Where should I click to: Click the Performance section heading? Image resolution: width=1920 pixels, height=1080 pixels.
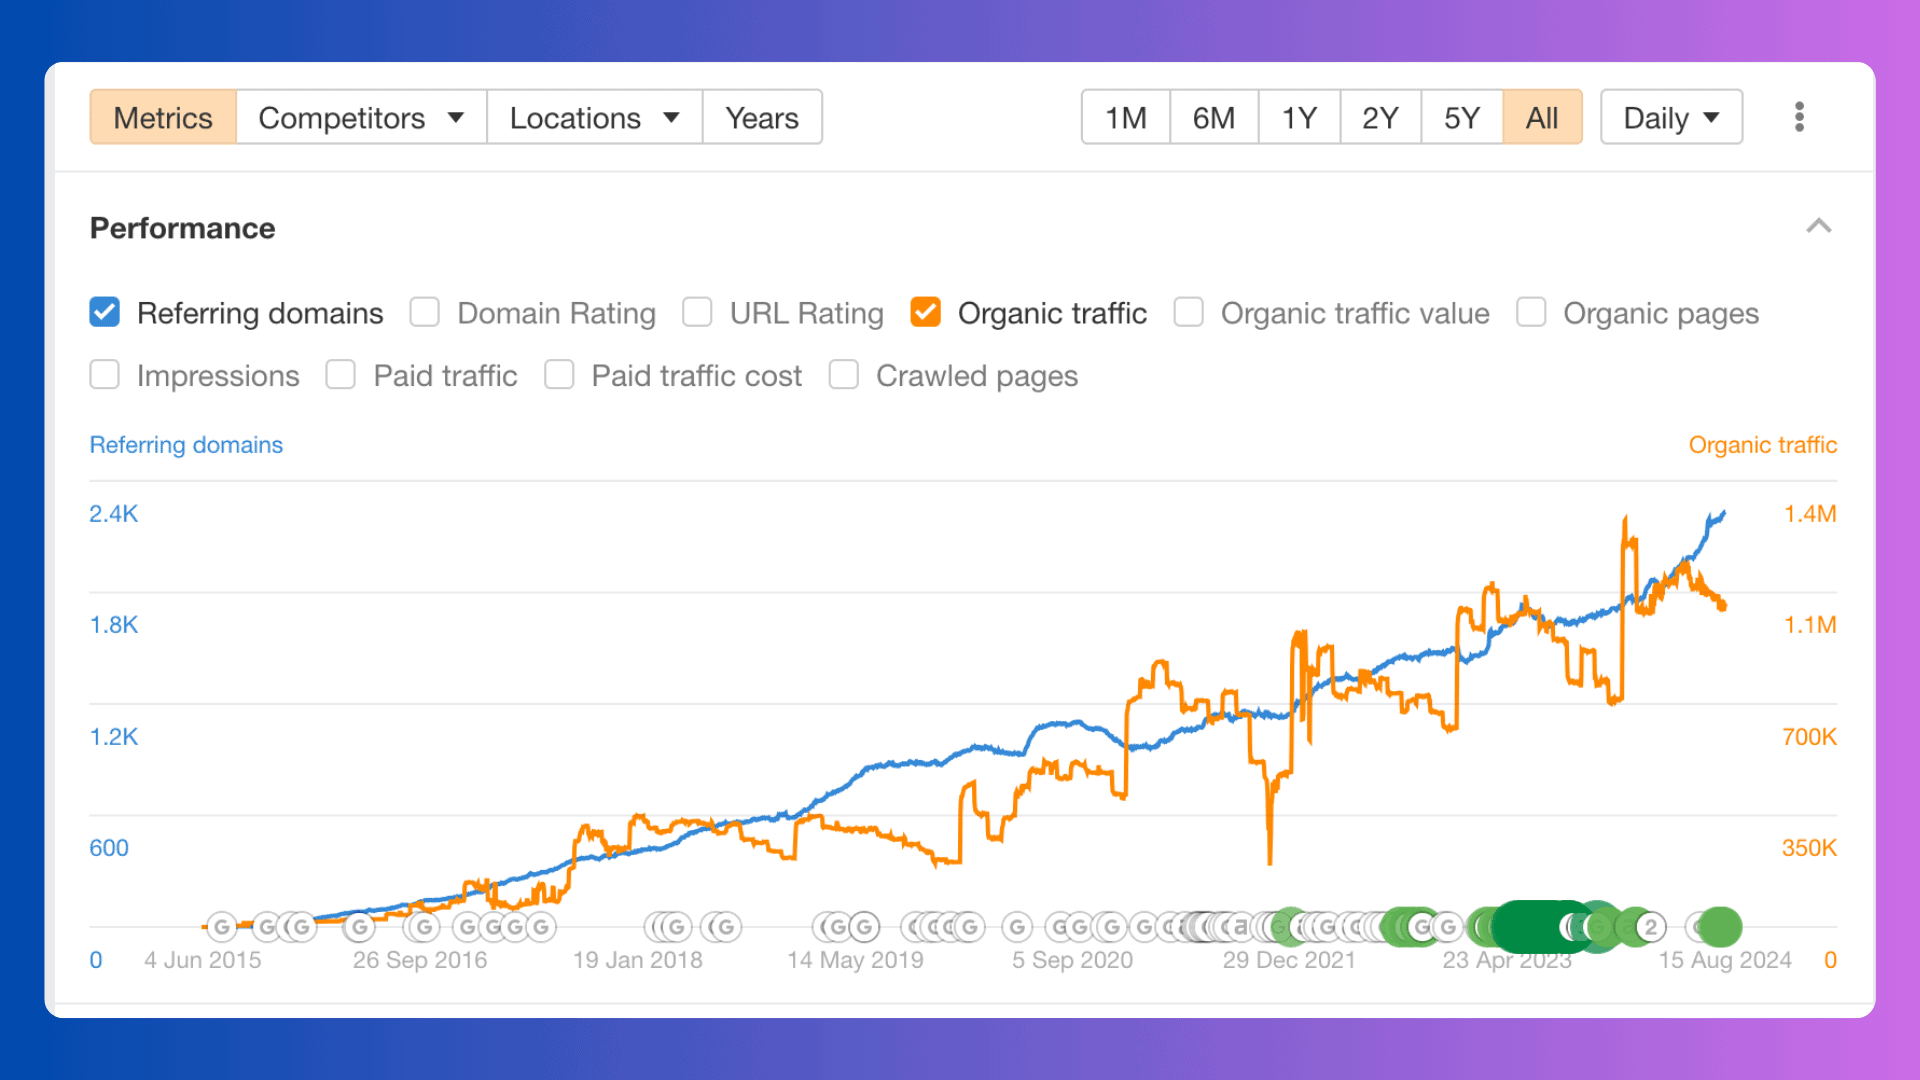pos(182,228)
